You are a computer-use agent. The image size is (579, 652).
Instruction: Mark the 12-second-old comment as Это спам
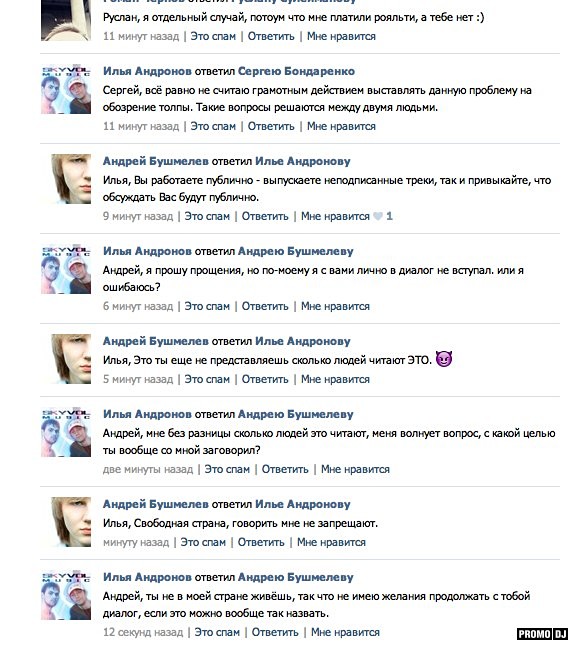pos(217,632)
